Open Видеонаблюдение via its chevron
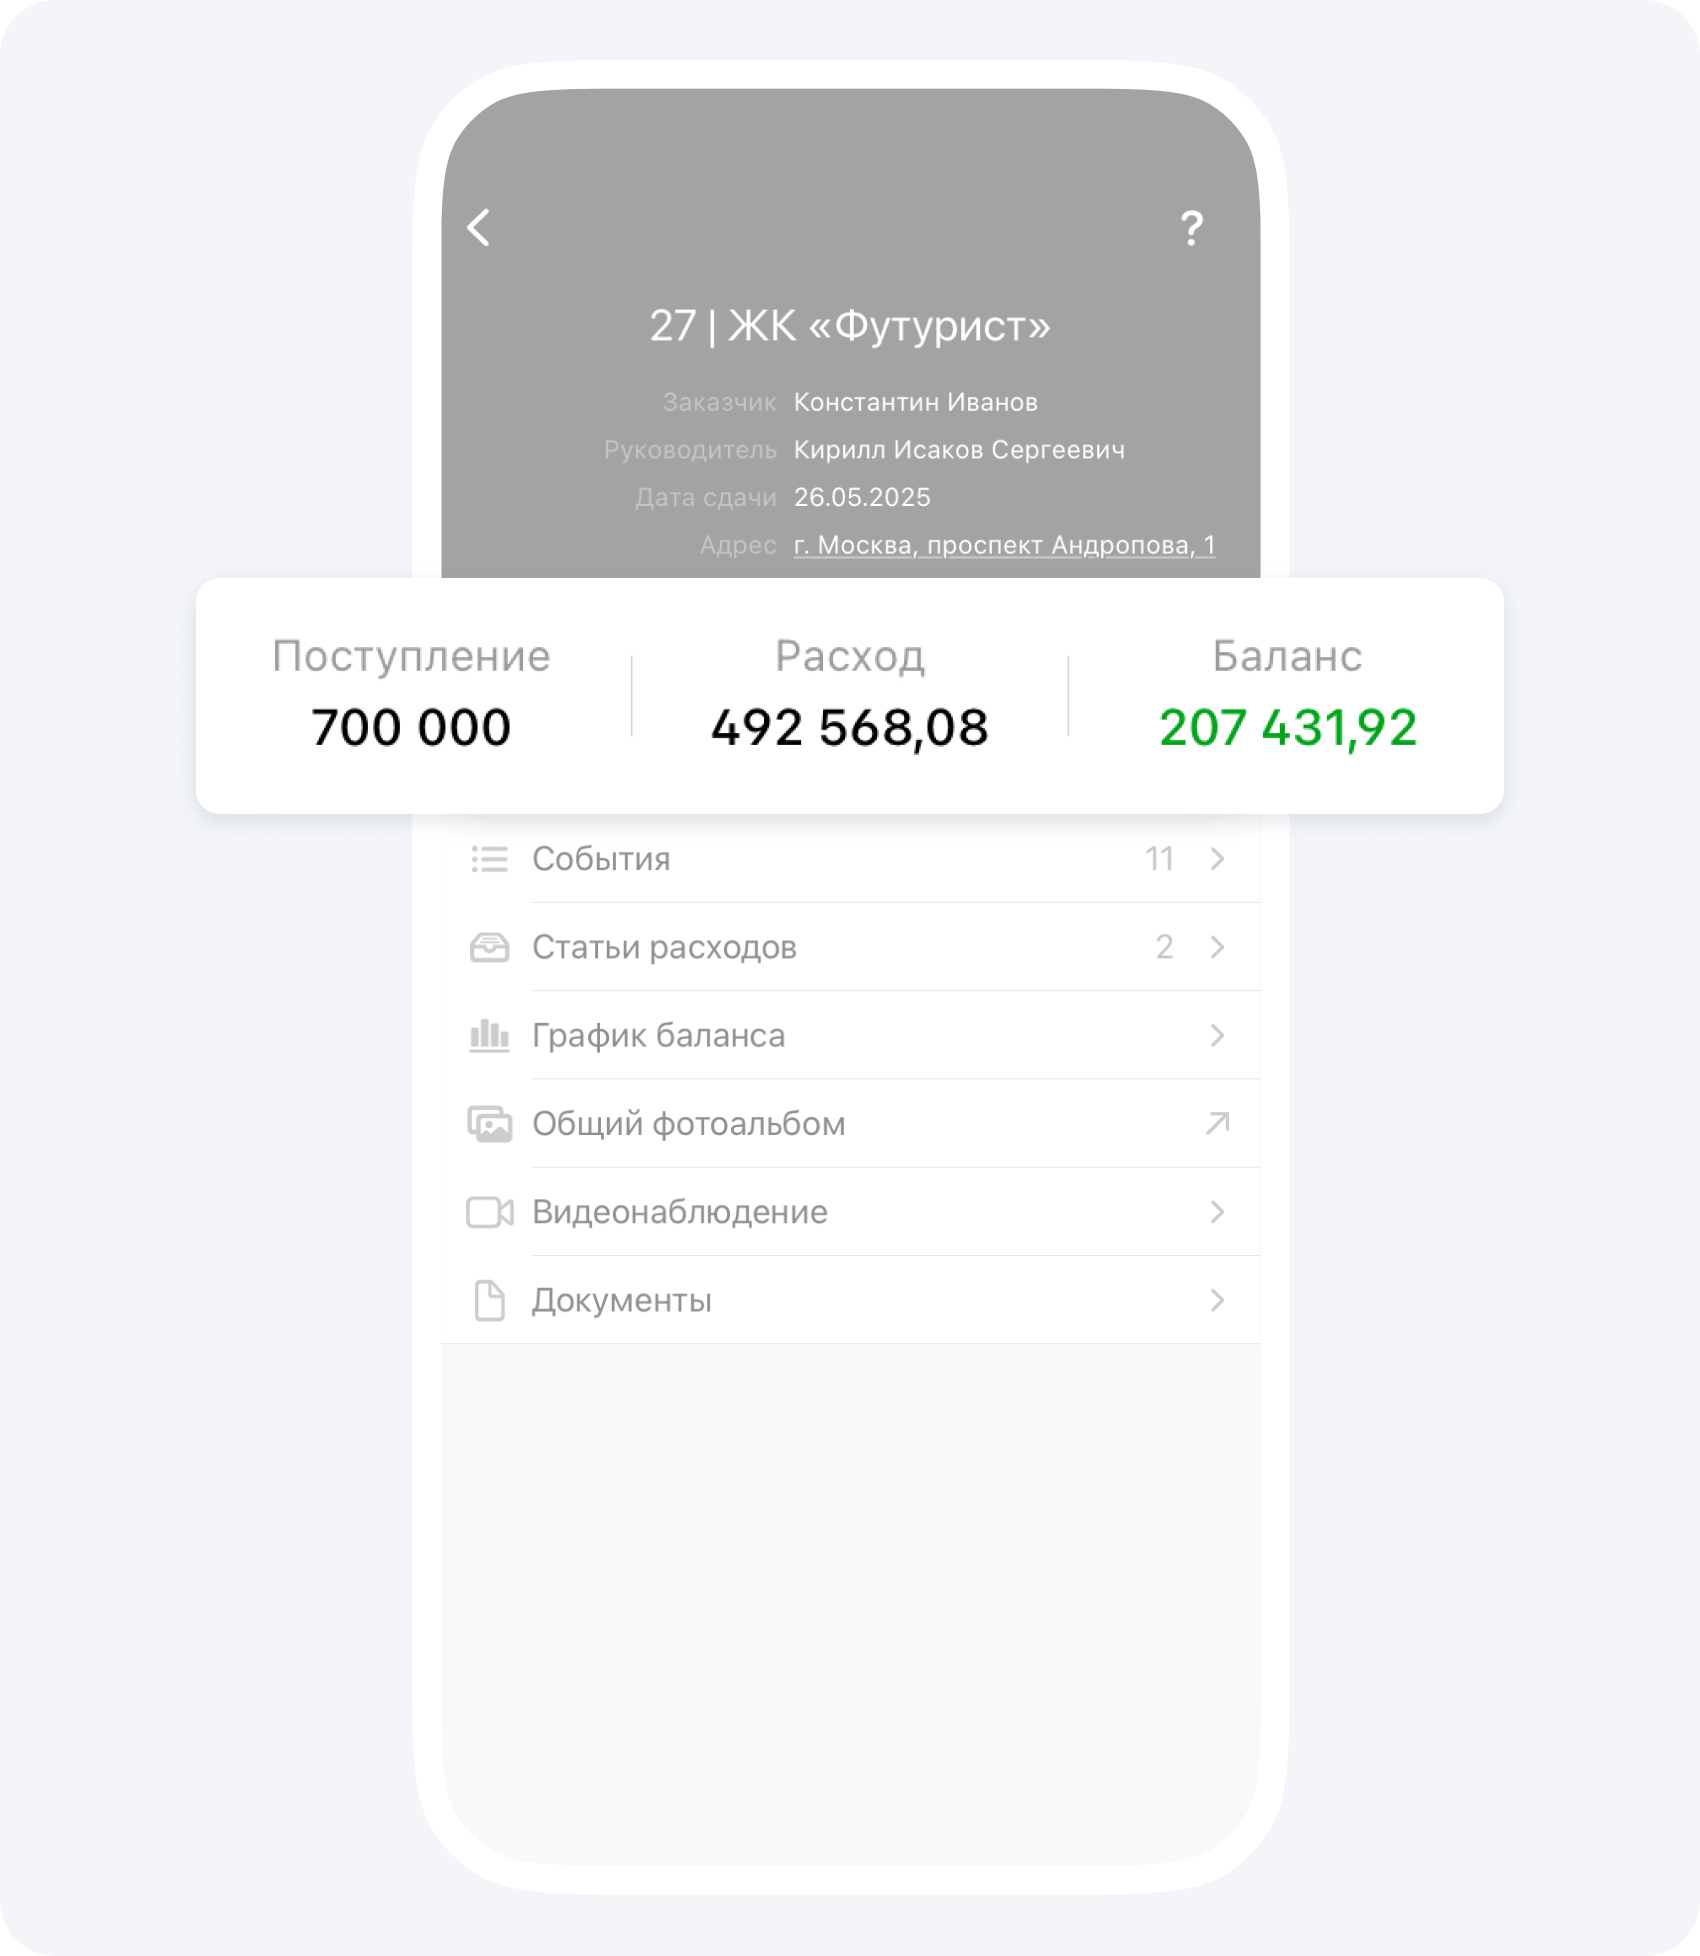1700x1956 pixels. [1217, 1212]
